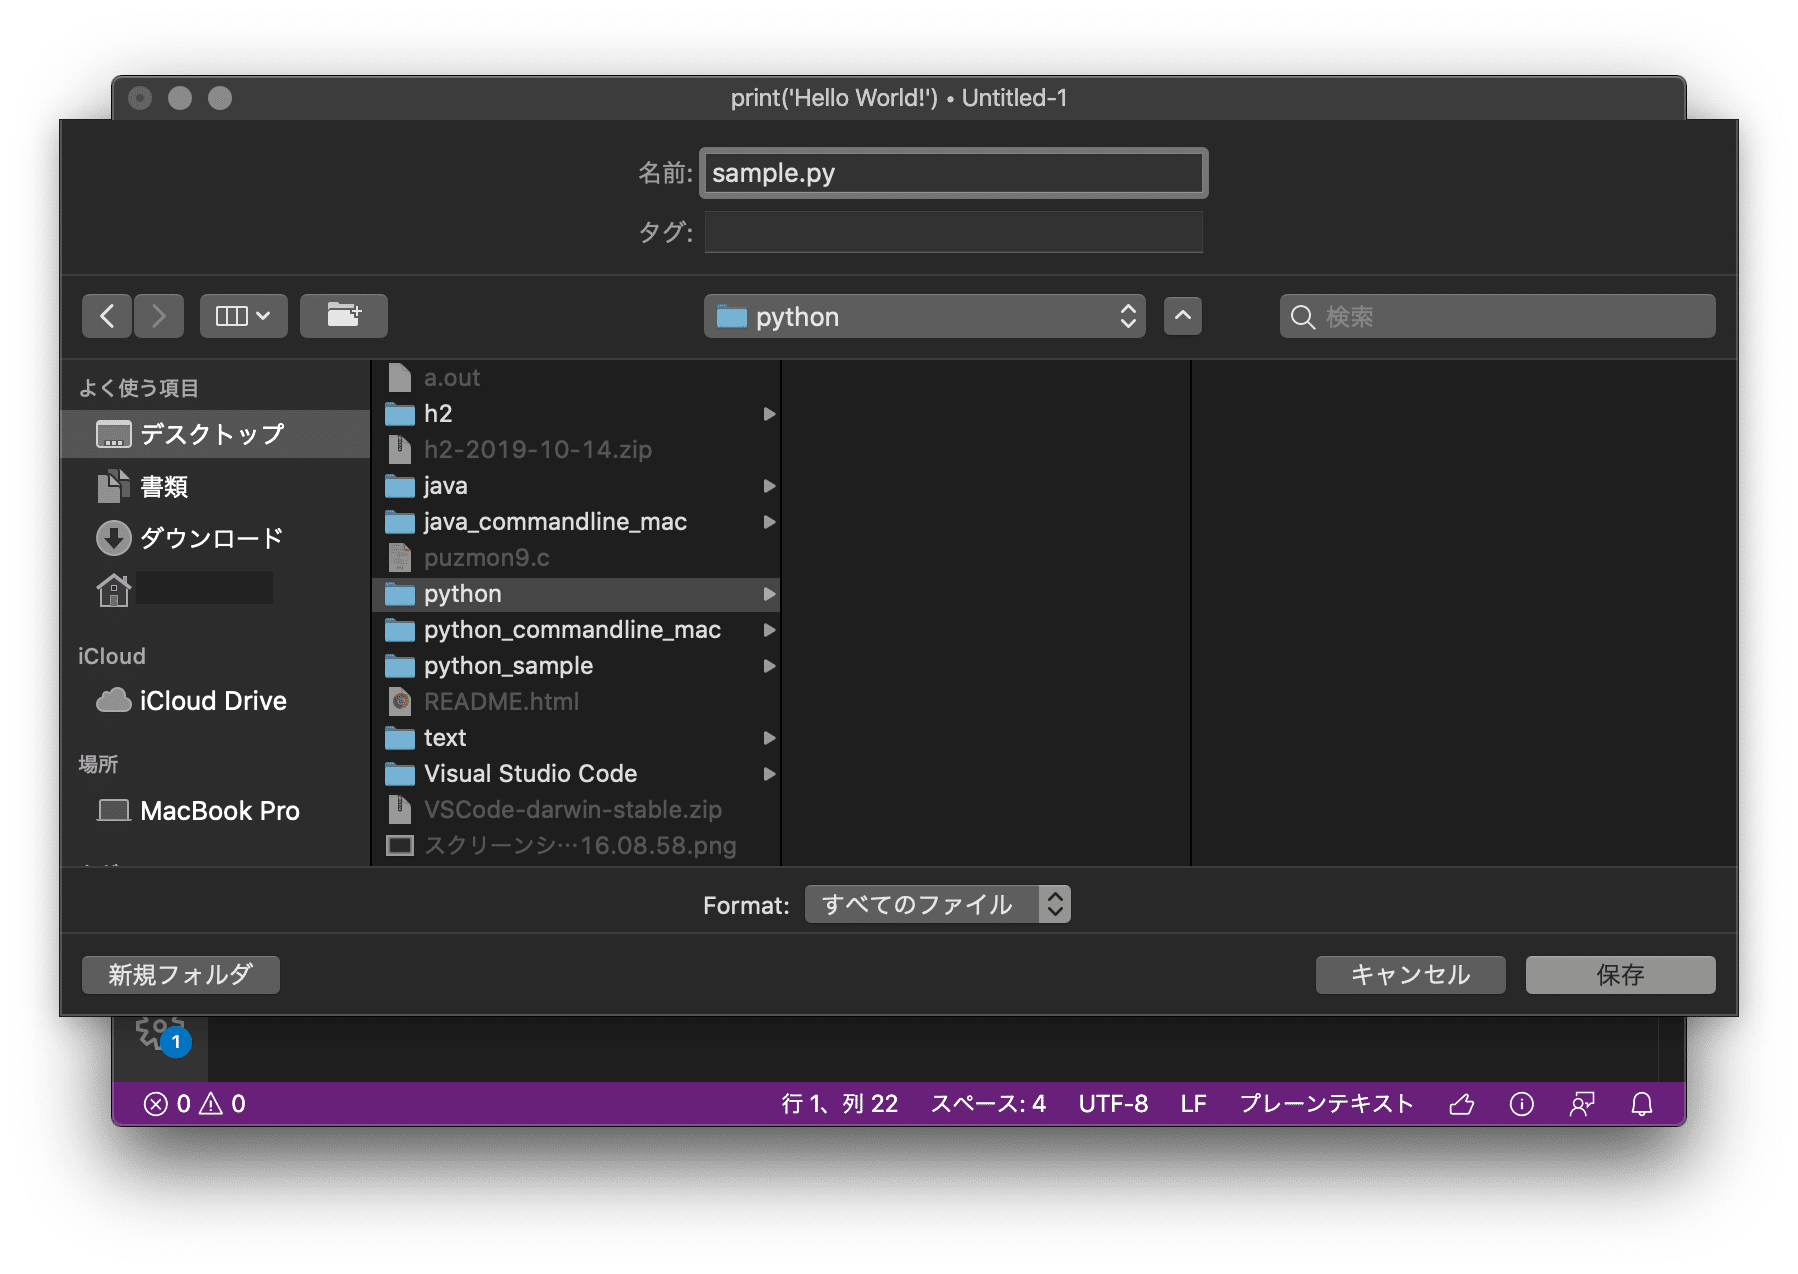Click the notification bell in status bar
Viewport: 1798px width, 1274px height.
1641,1104
